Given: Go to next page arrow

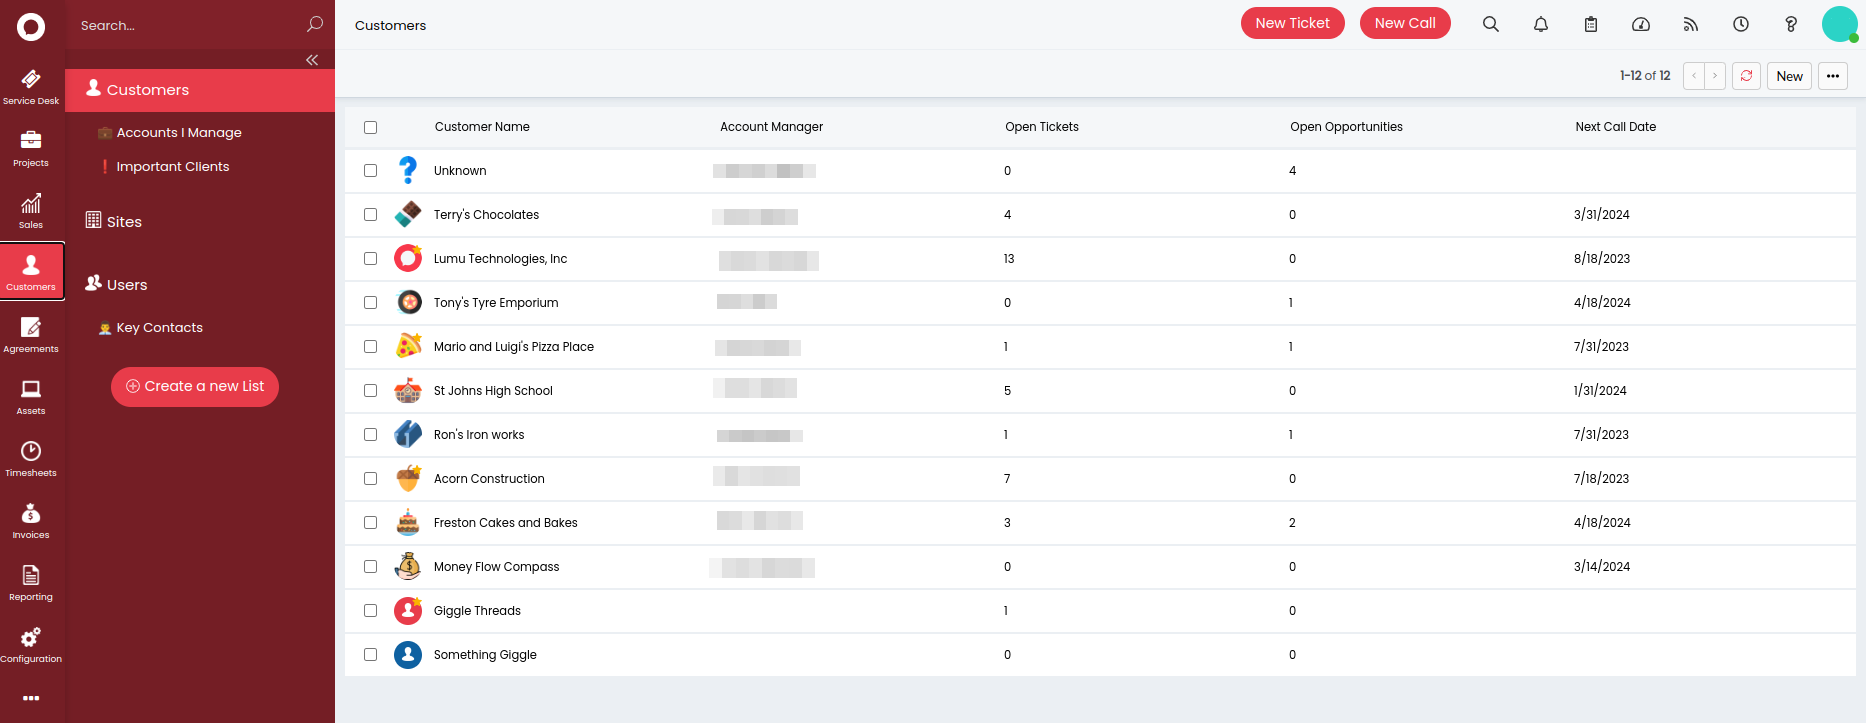Looking at the screenshot, I should click(1715, 76).
